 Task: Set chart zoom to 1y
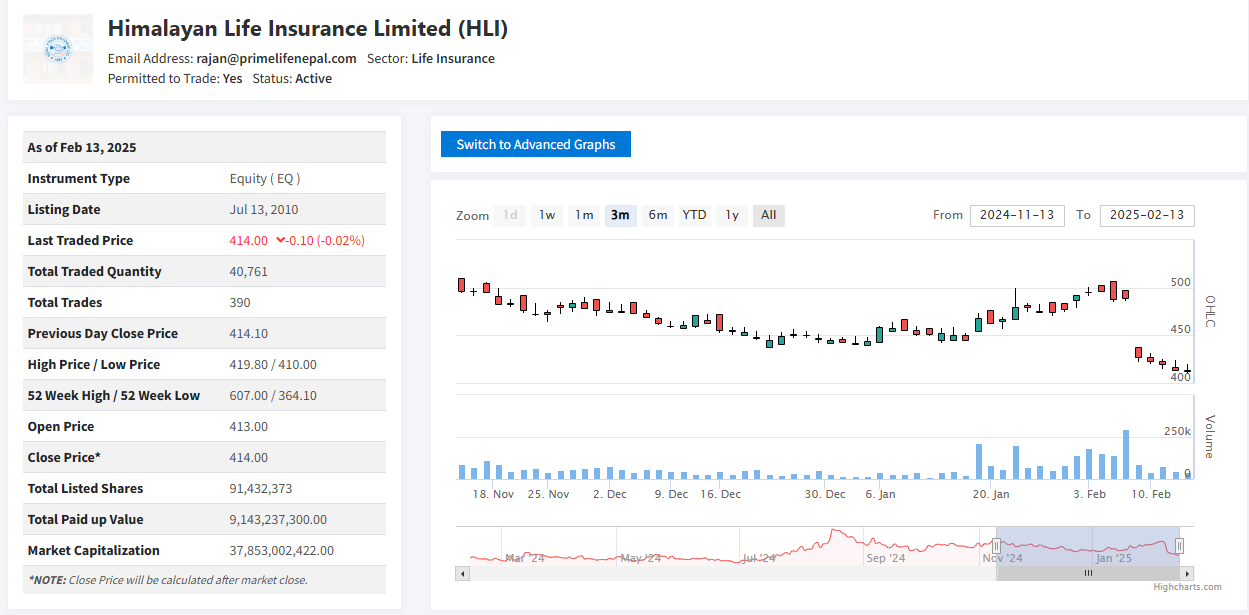click(732, 215)
